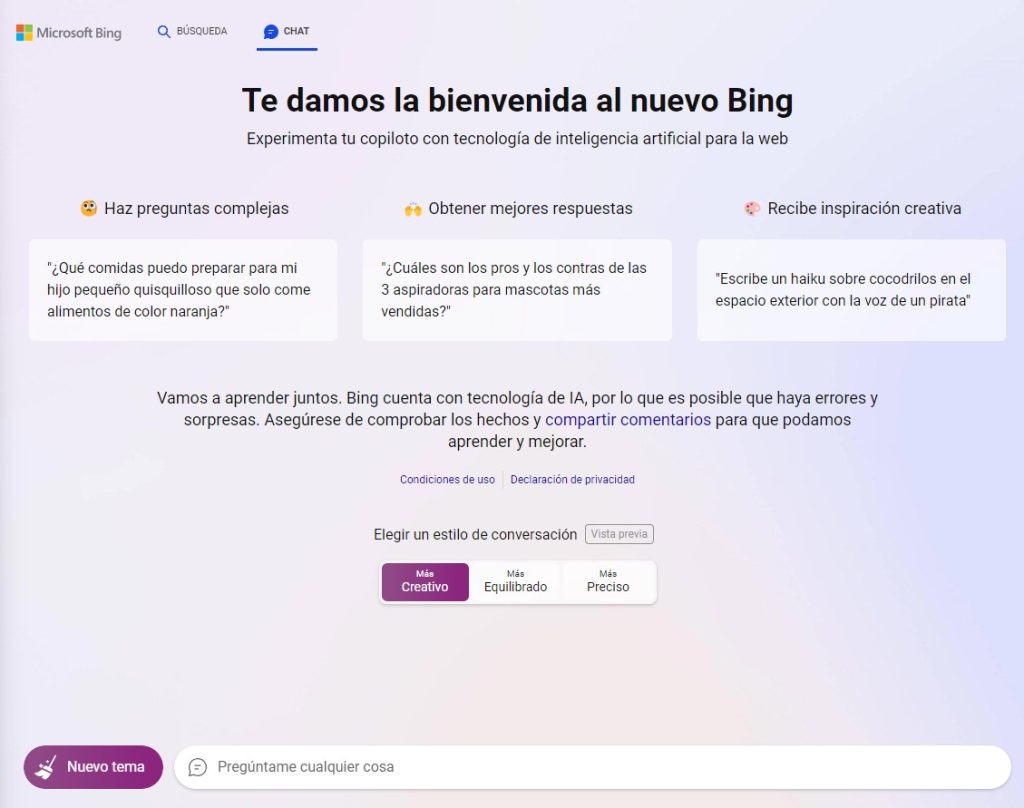
Task: Click the heading Obtener mejores respuestas
Action: point(530,208)
